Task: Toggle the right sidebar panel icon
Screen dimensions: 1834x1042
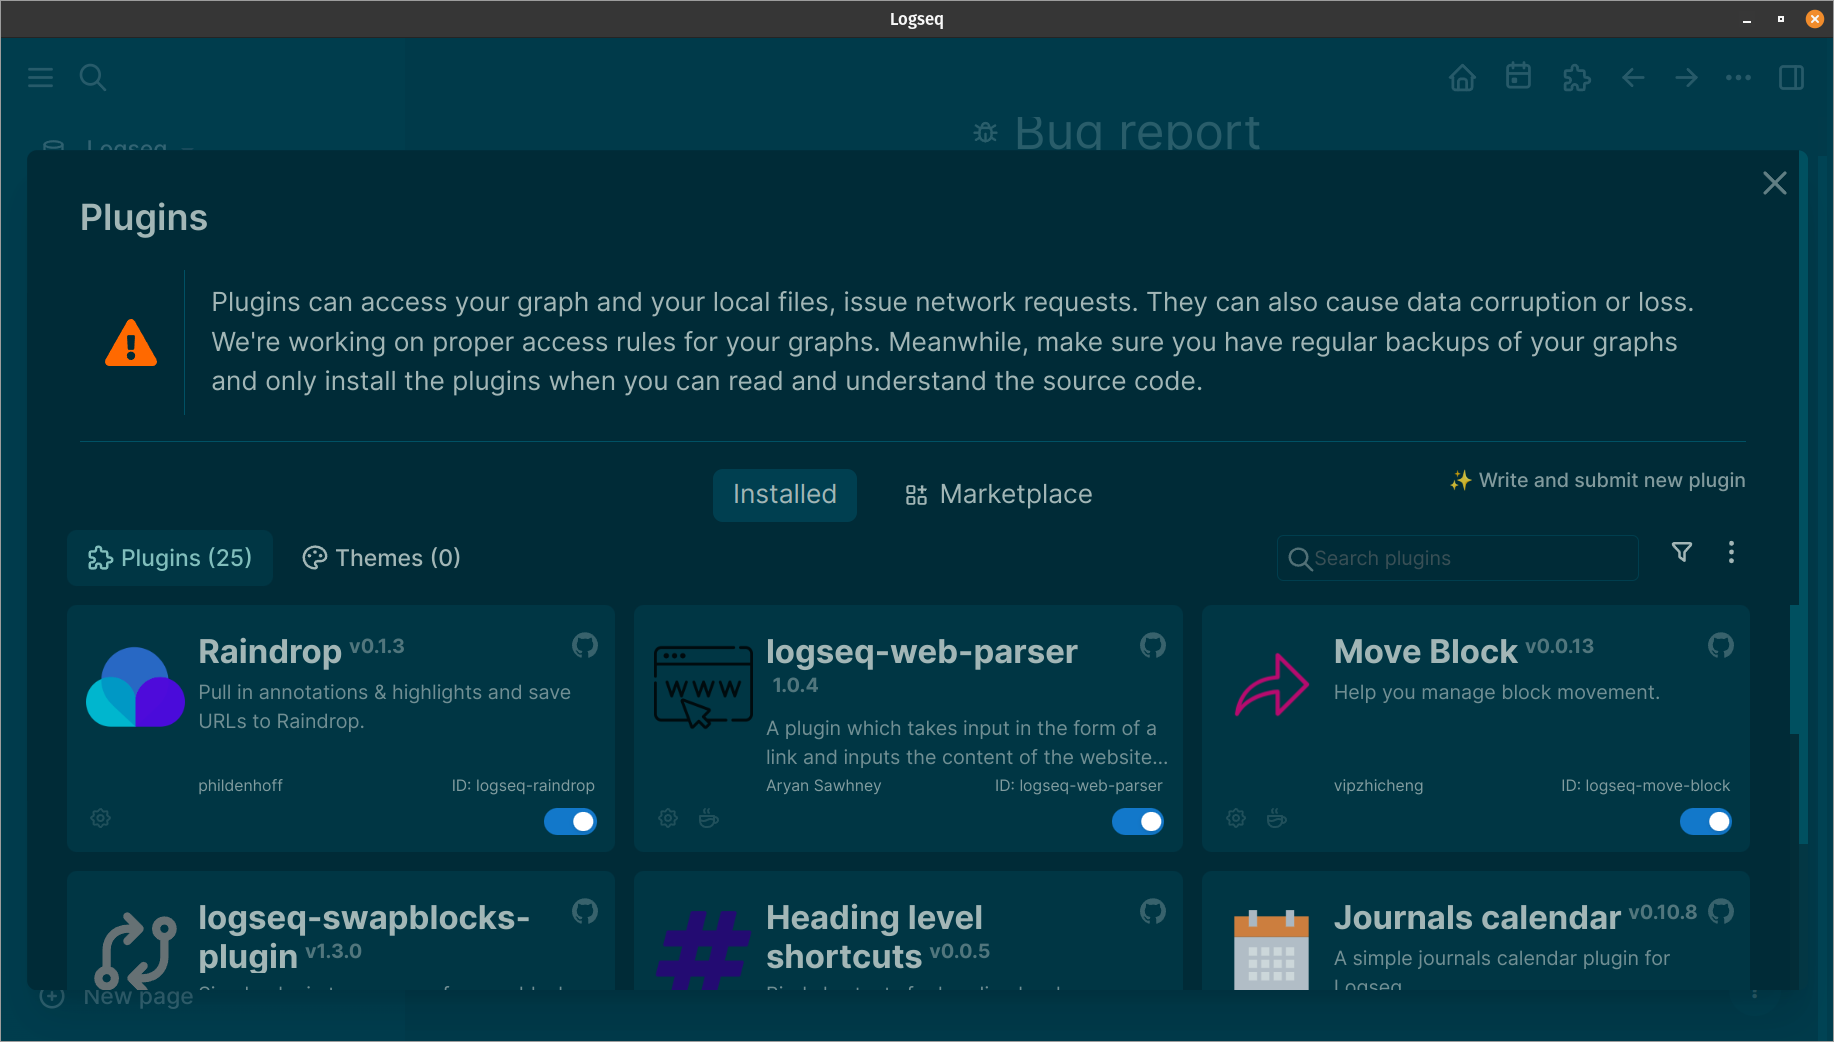Action: (x=1791, y=77)
